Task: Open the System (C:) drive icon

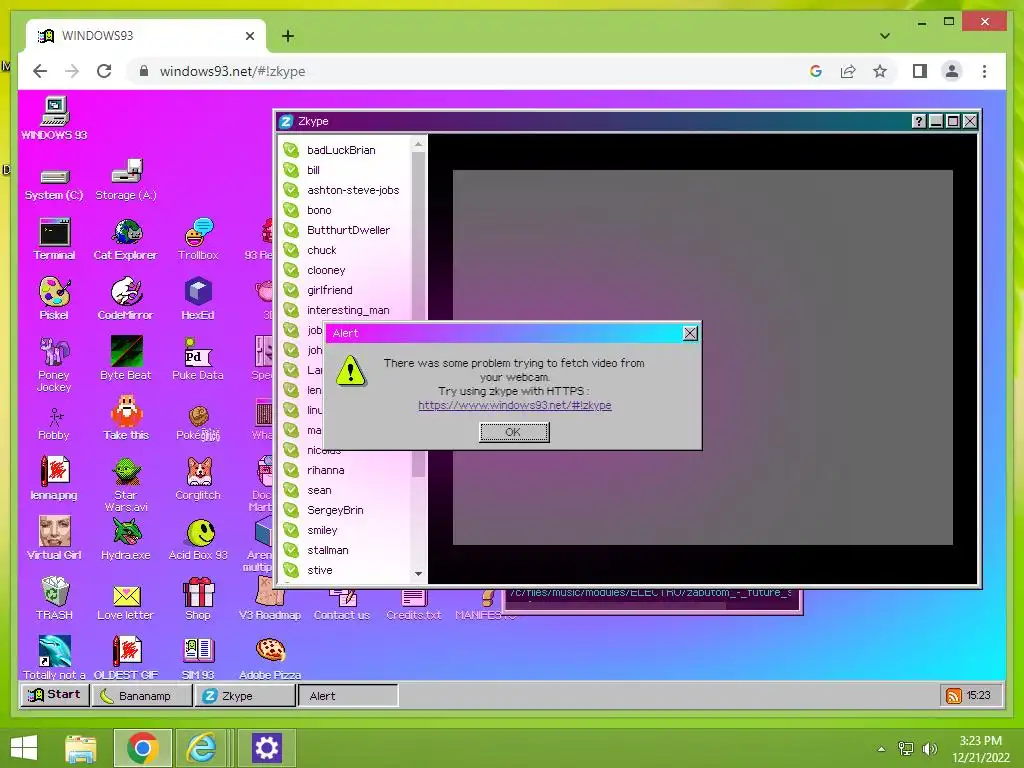Action: [54, 184]
